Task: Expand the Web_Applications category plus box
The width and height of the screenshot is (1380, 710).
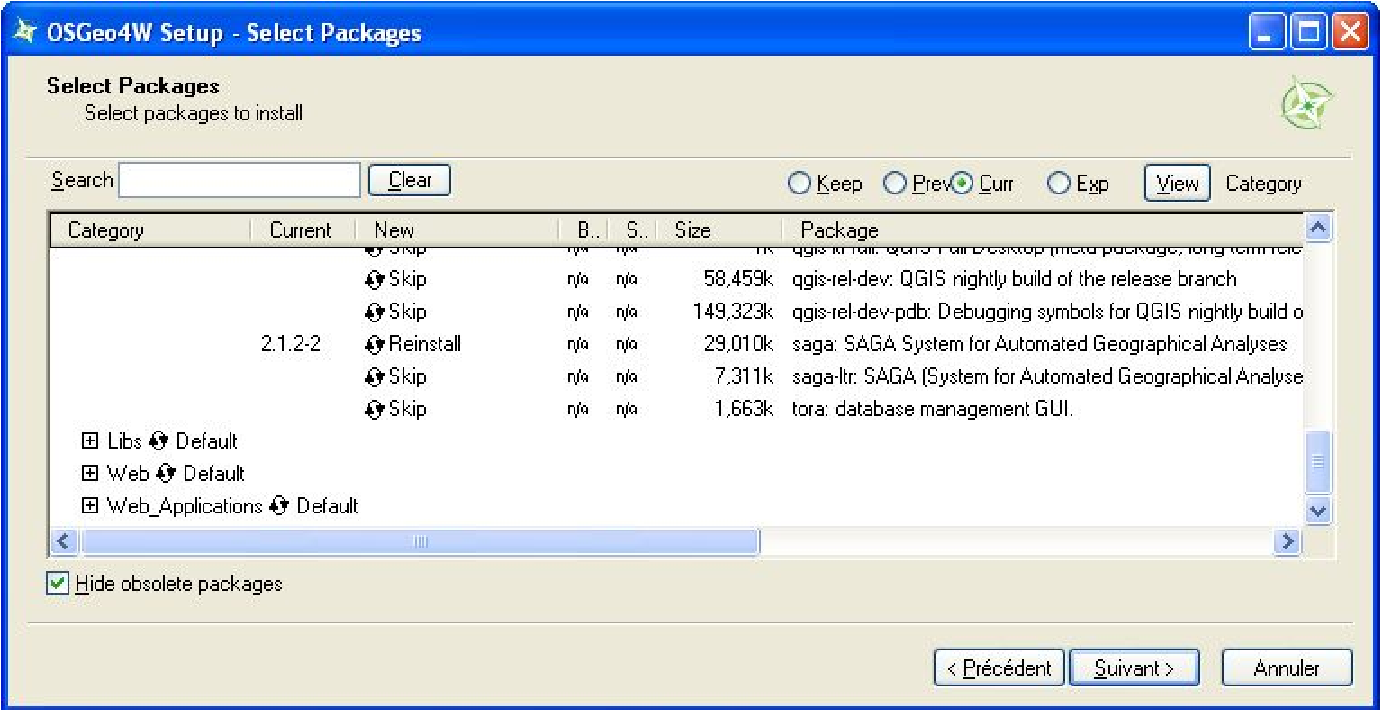Action: point(90,506)
